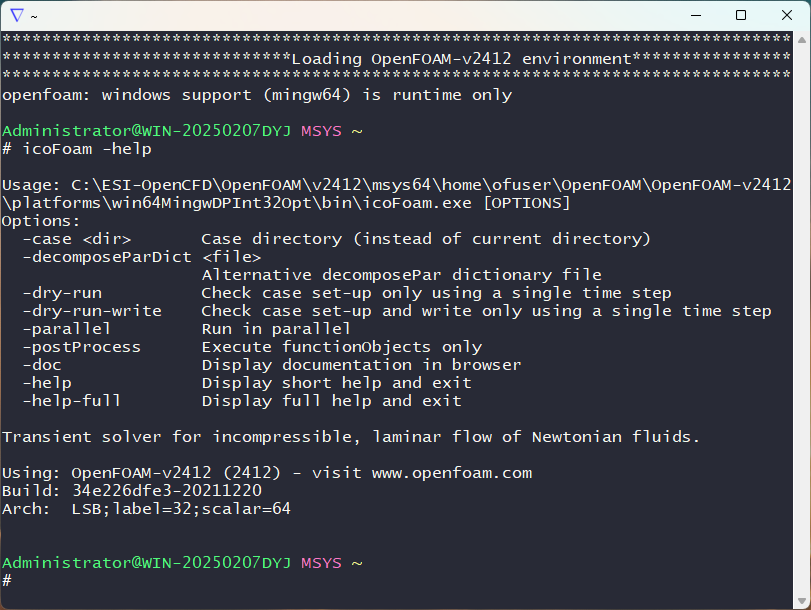This screenshot has width=811, height=610.
Task: Click the scrollbar down arrow
Action: pyautogui.click(x=802, y=601)
